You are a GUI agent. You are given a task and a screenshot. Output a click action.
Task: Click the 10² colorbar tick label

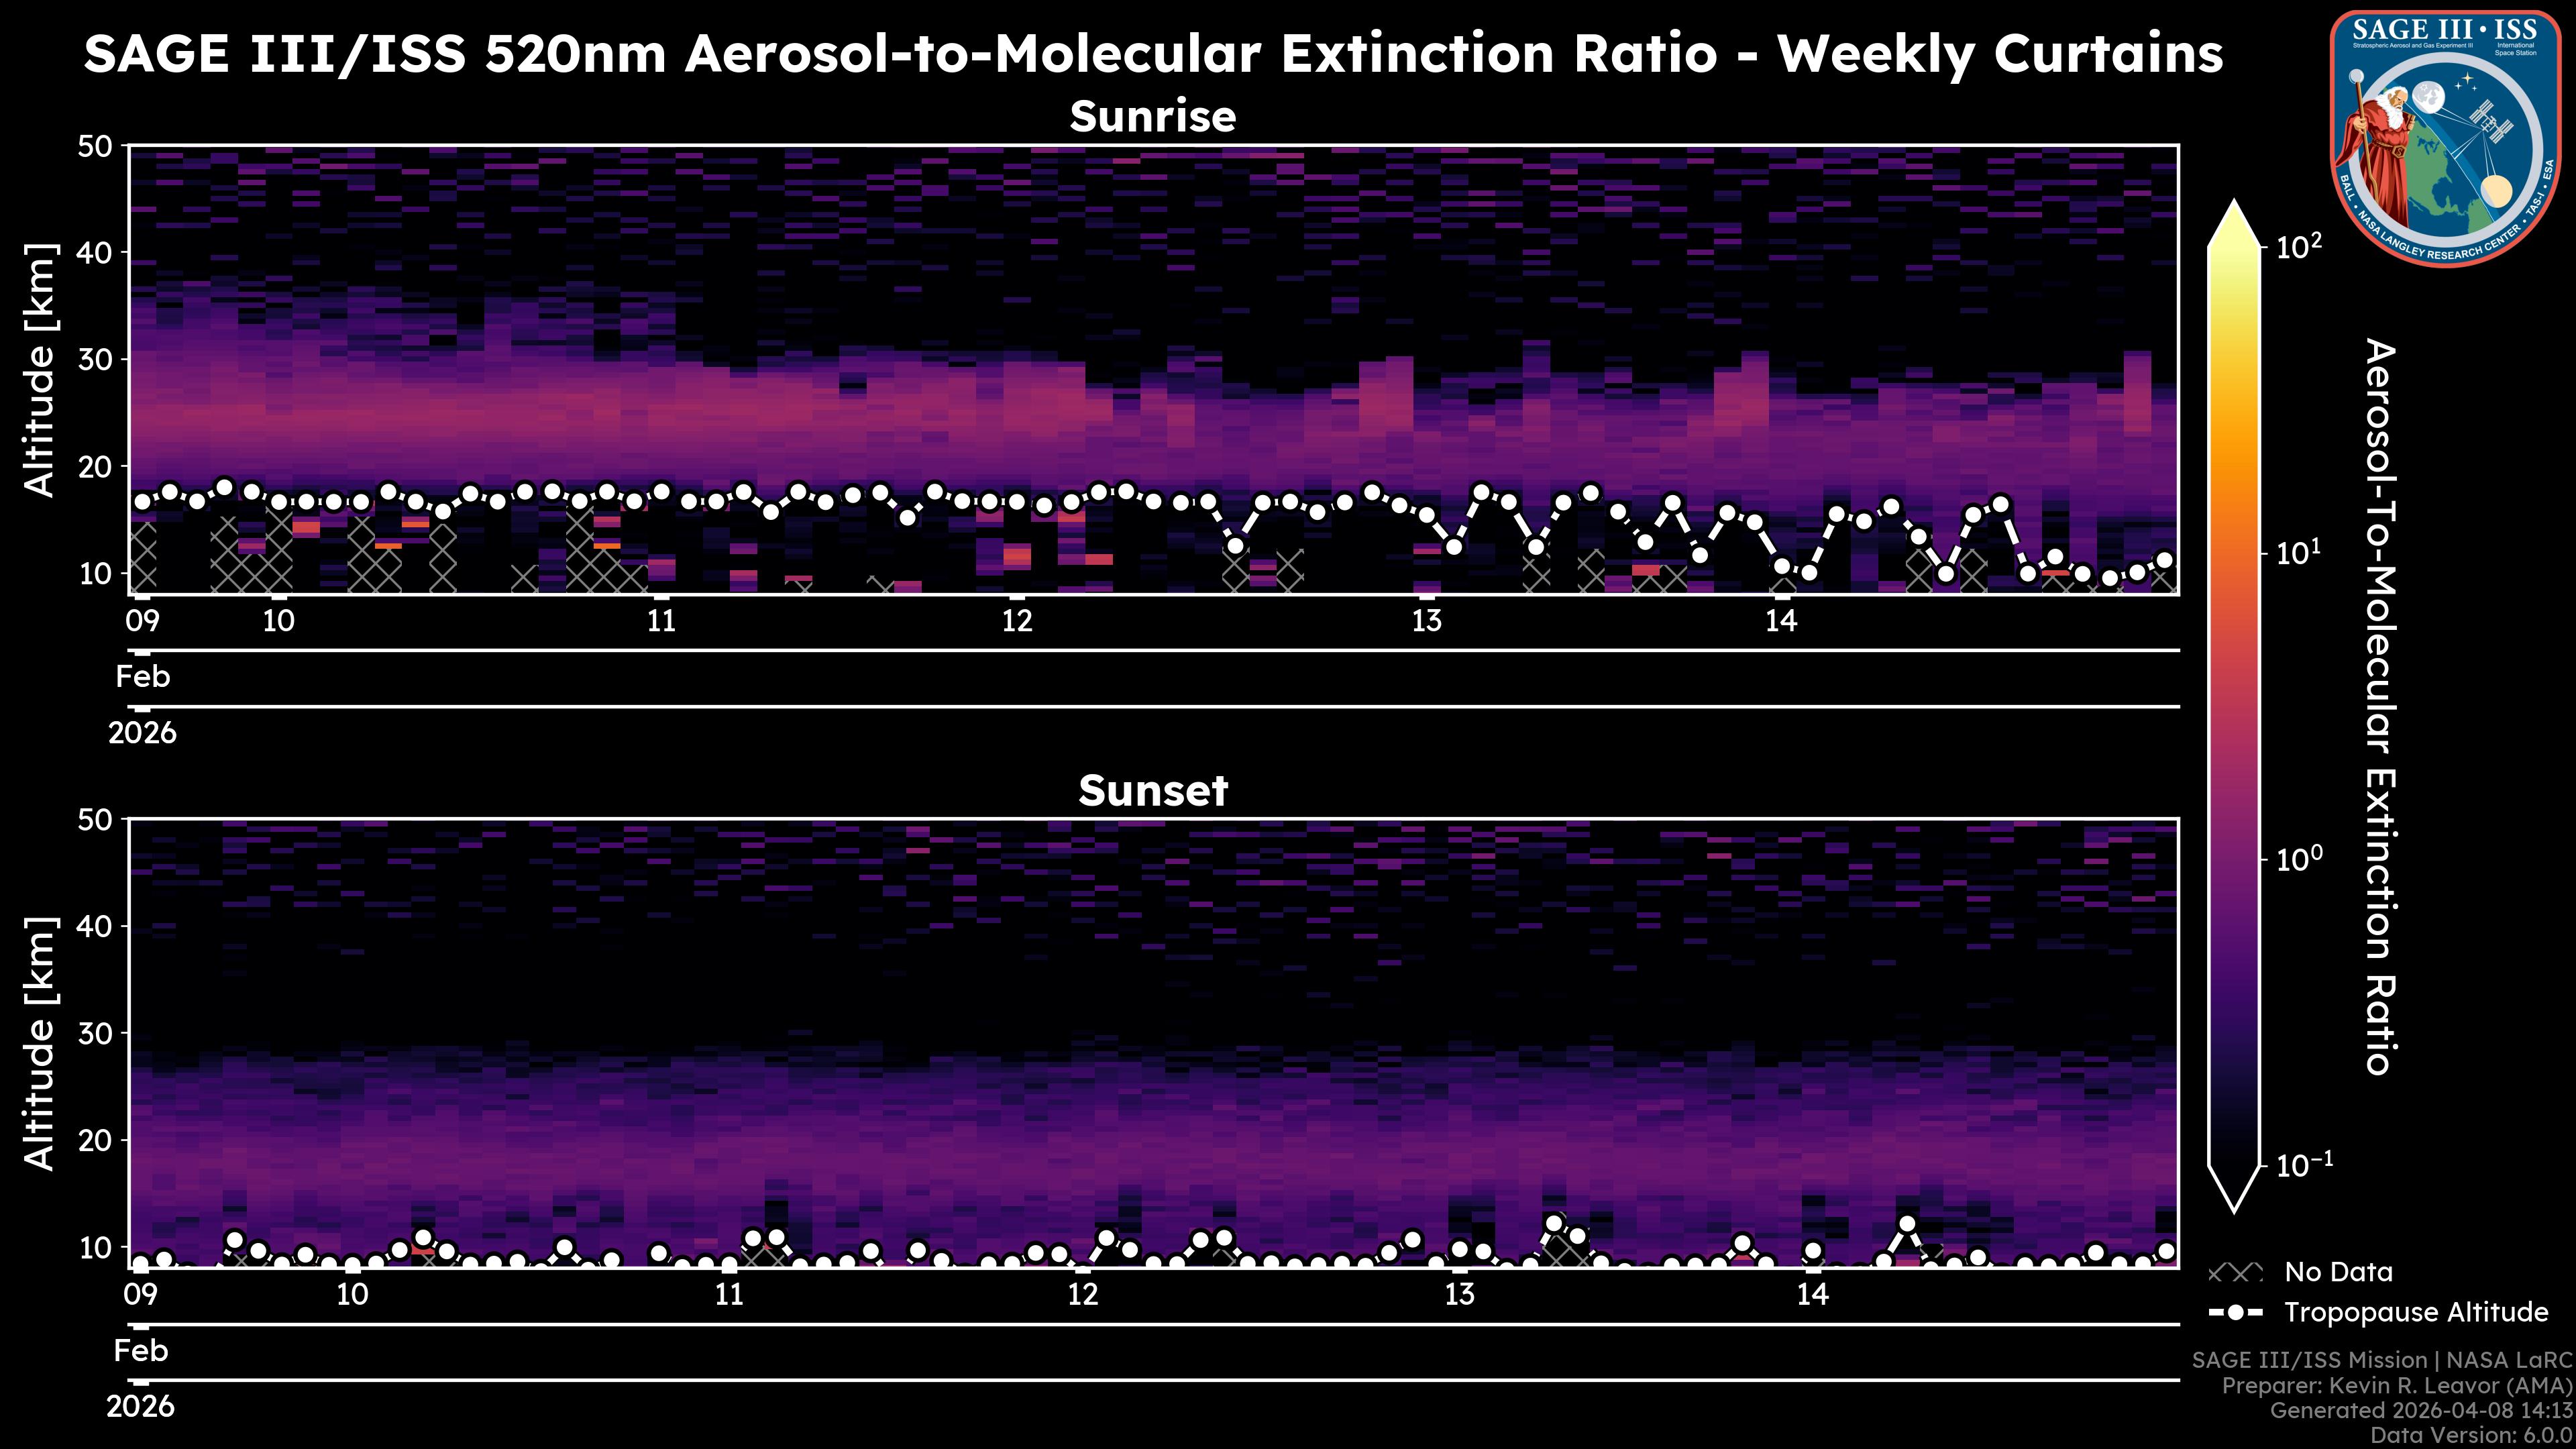coord(2299,246)
